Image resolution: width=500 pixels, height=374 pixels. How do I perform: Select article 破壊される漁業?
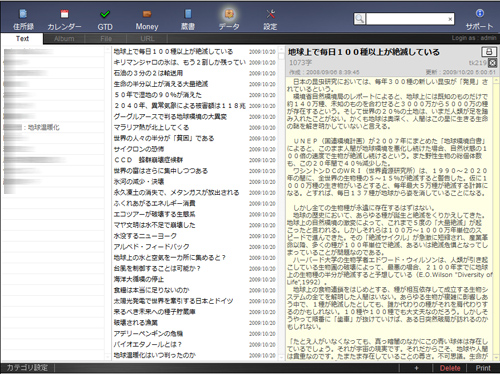195,323
